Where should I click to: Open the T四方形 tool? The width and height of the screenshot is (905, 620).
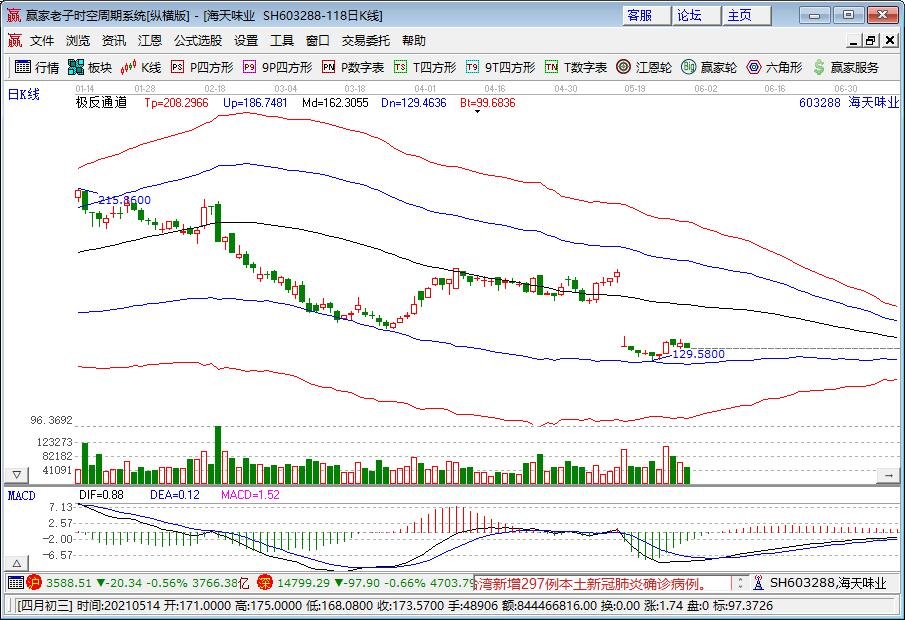pyautogui.click(x=425, y=68)
